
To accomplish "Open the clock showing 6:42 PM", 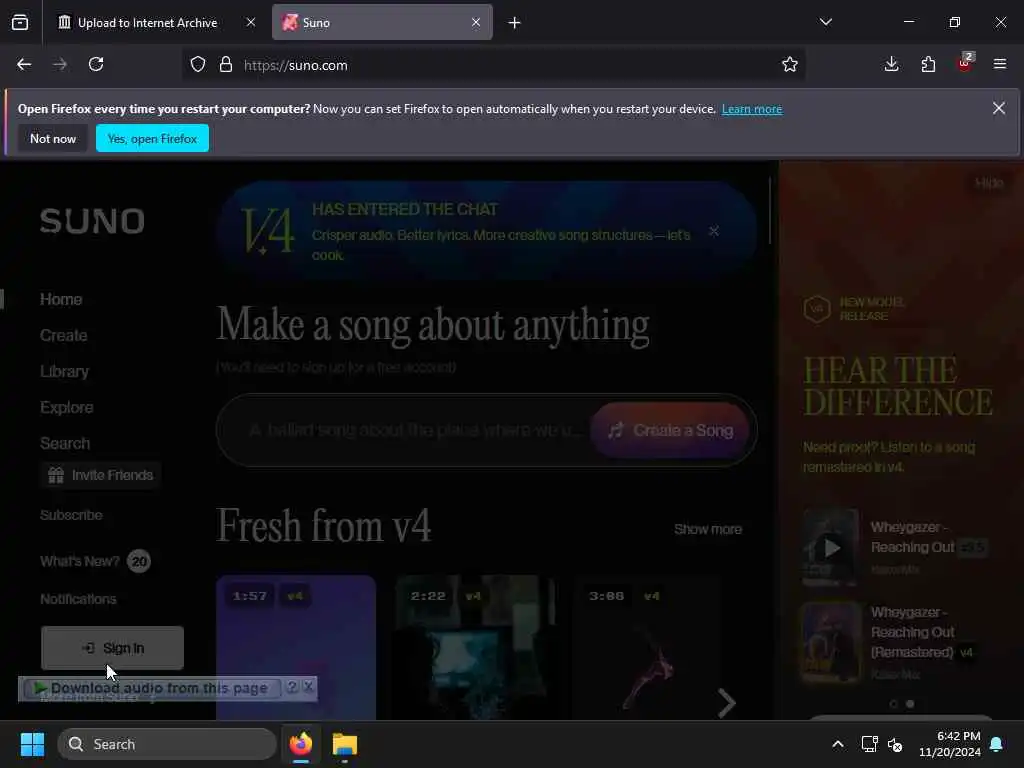I will (950, 744).
